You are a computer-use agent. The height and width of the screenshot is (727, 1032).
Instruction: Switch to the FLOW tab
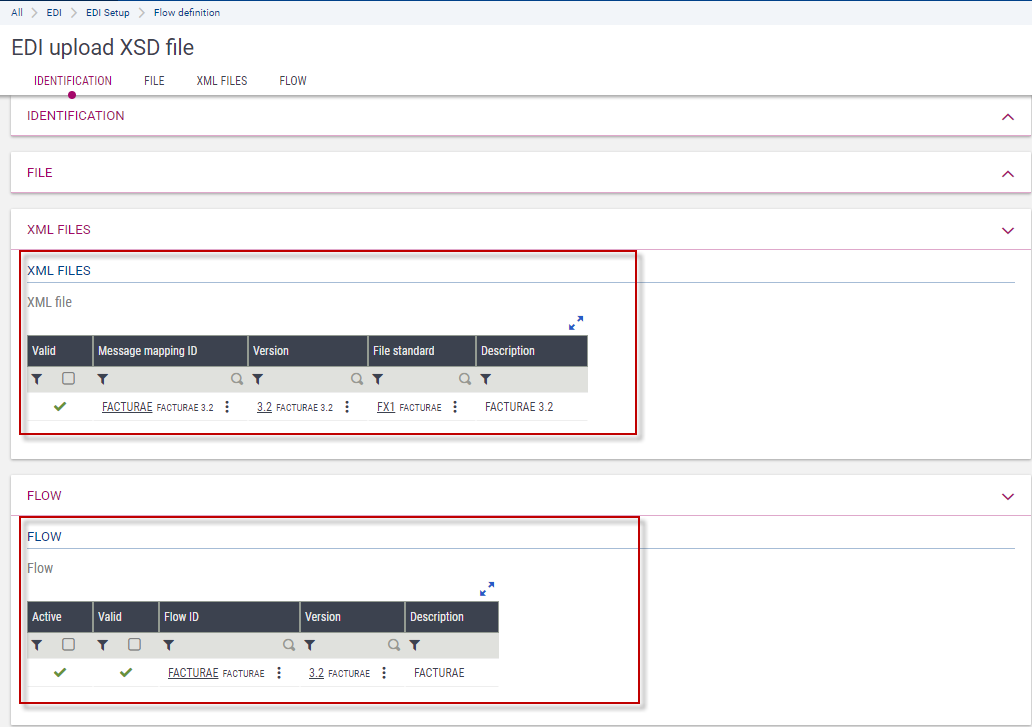[293, 81]
